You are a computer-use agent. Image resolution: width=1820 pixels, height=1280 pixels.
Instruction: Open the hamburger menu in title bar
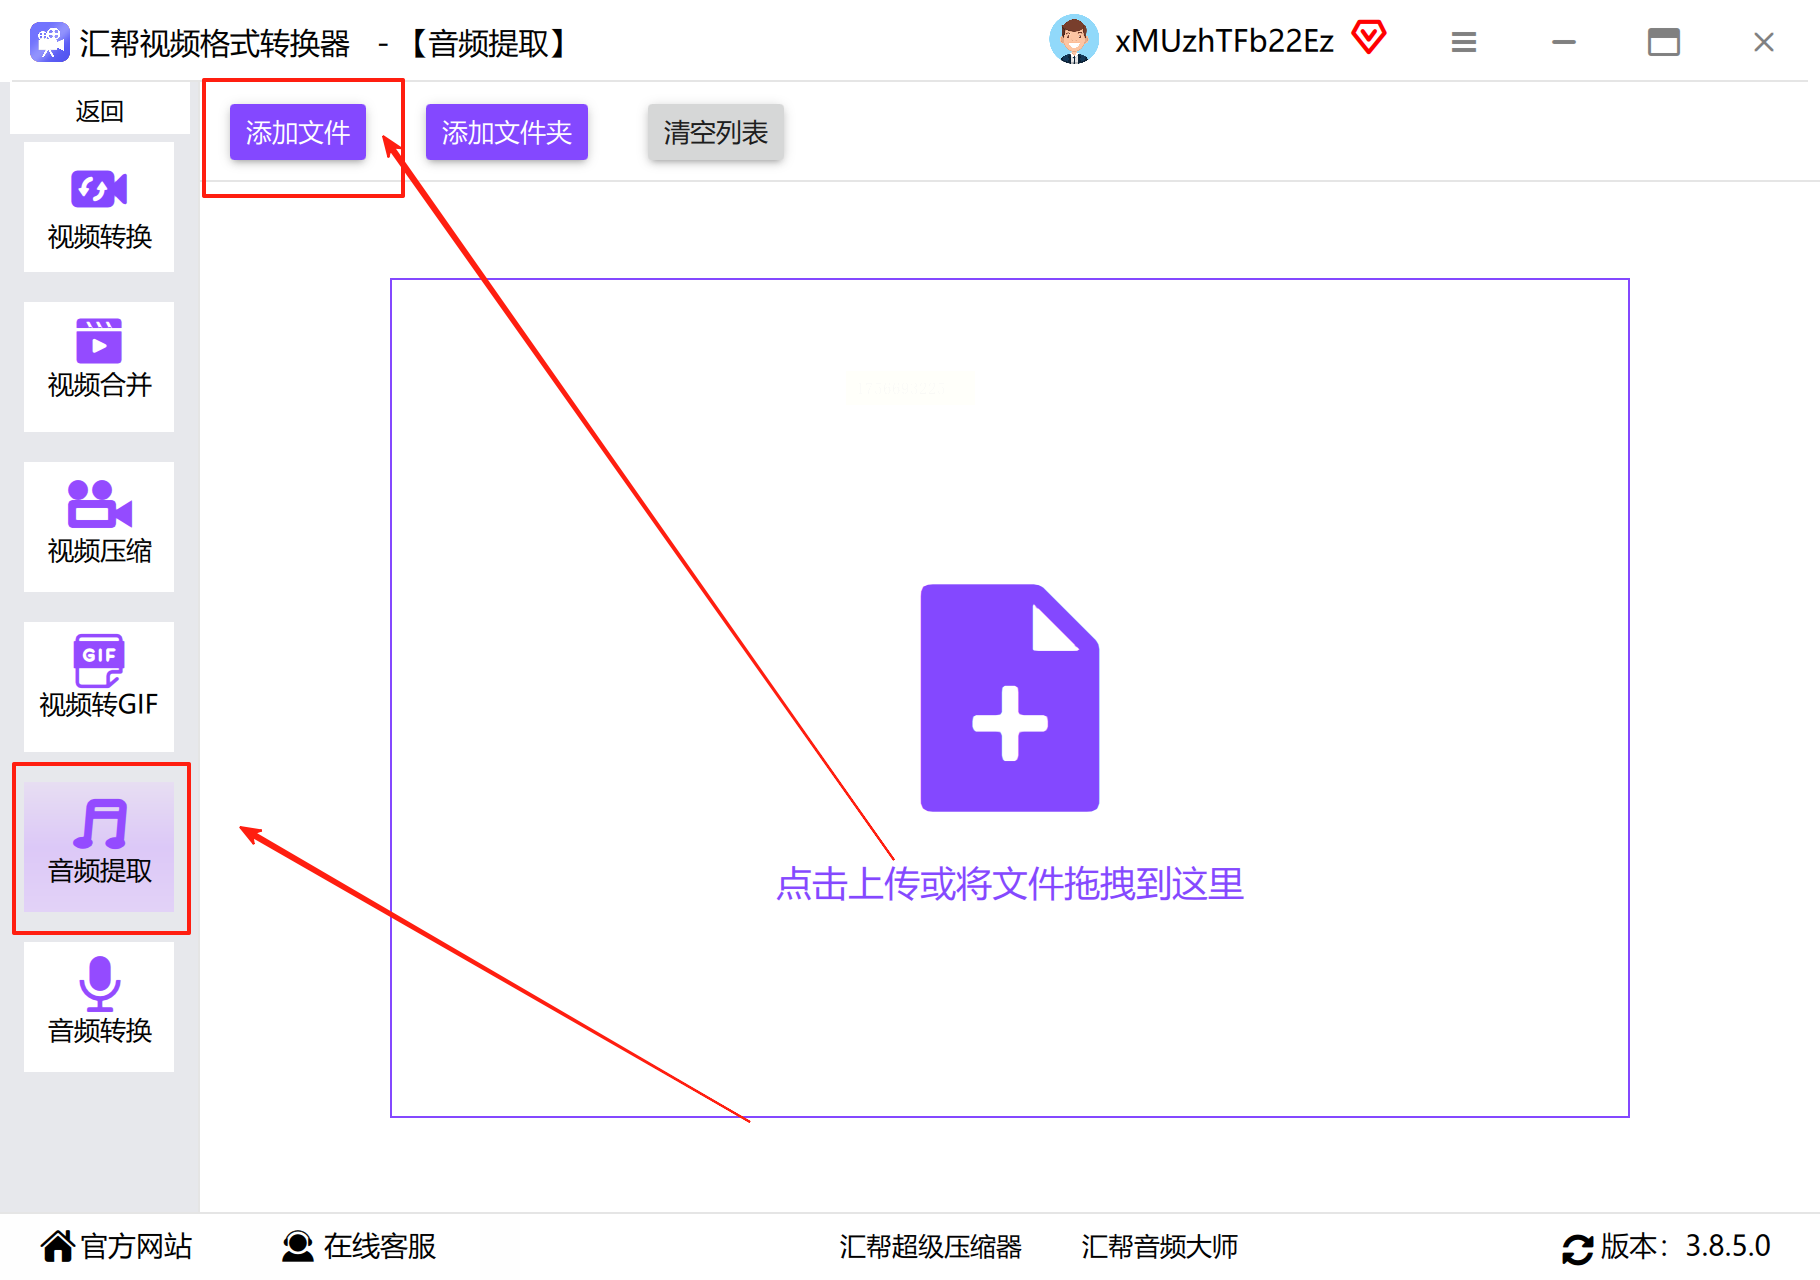click(1464, 42)
